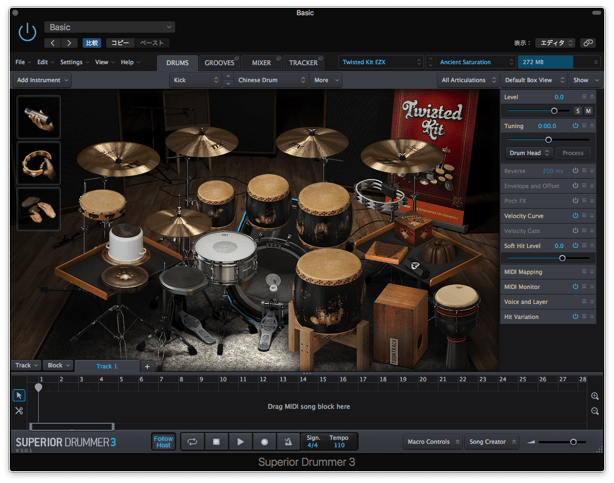The image size is (614, 483).
Task: Zoom in on the timeline
Action: click(x=595, y=396)
